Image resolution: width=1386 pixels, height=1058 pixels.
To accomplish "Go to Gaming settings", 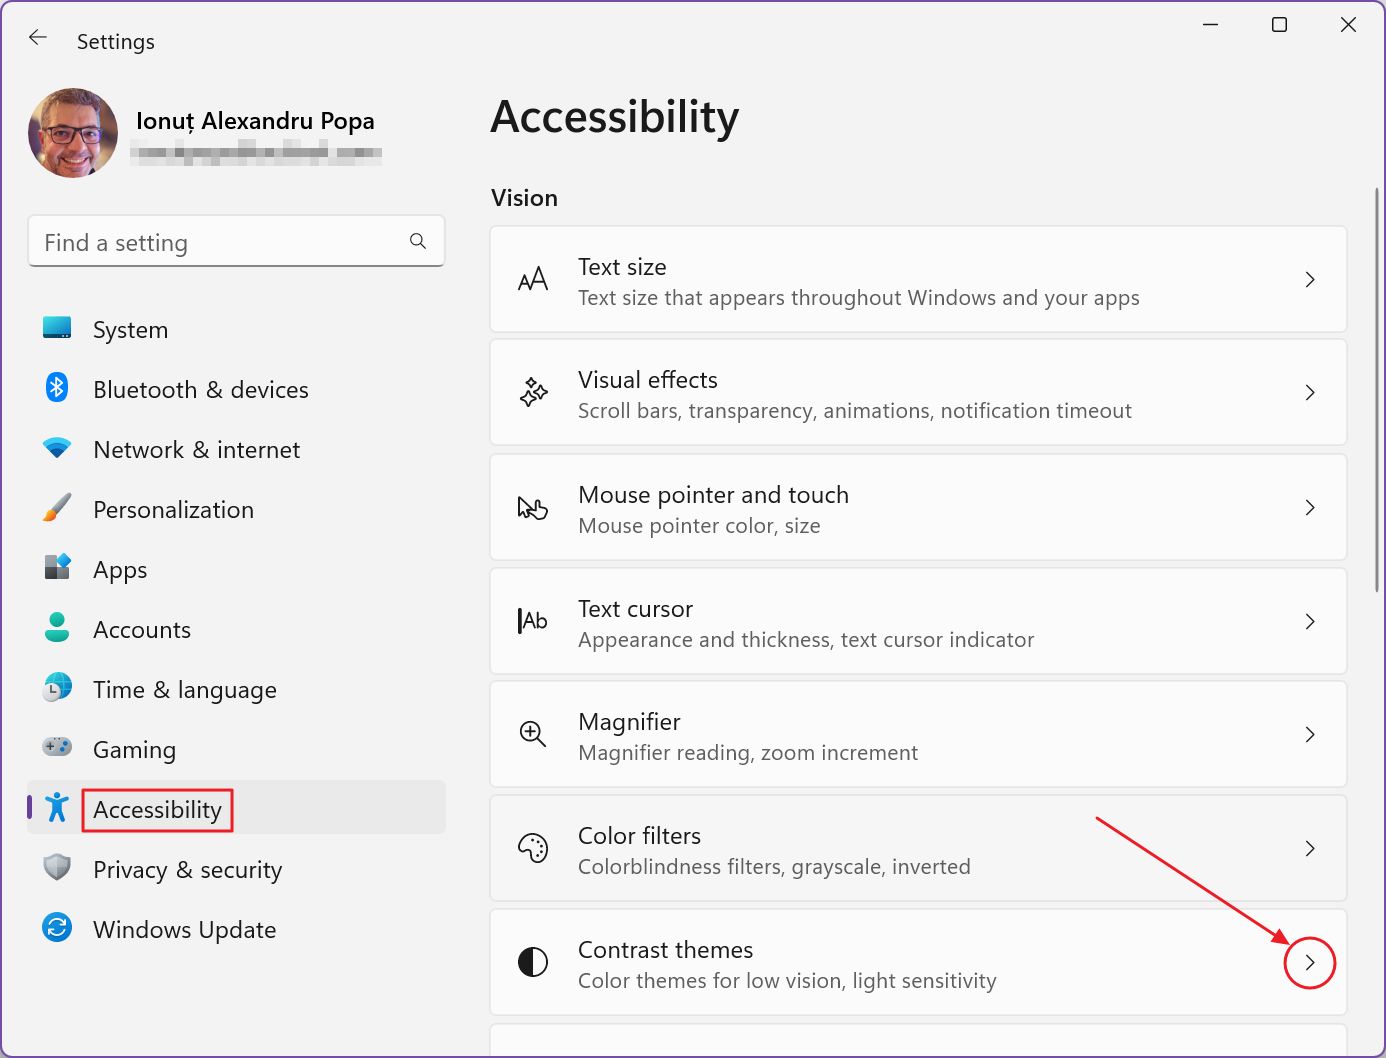I will tap(237, 749).
